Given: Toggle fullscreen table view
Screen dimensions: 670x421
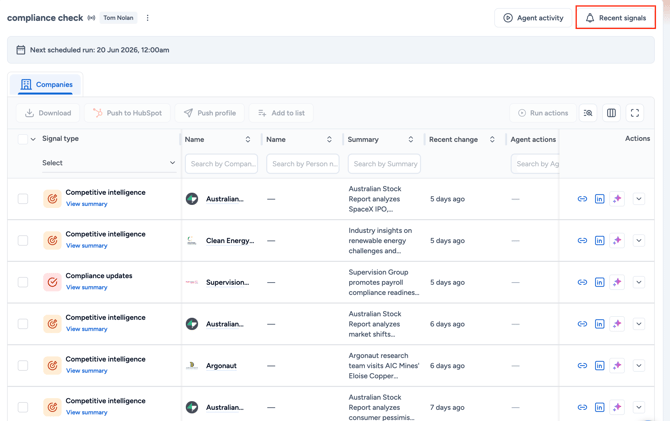Looking at the screenshot, I should pyautogui.click(x=635, y=113).
